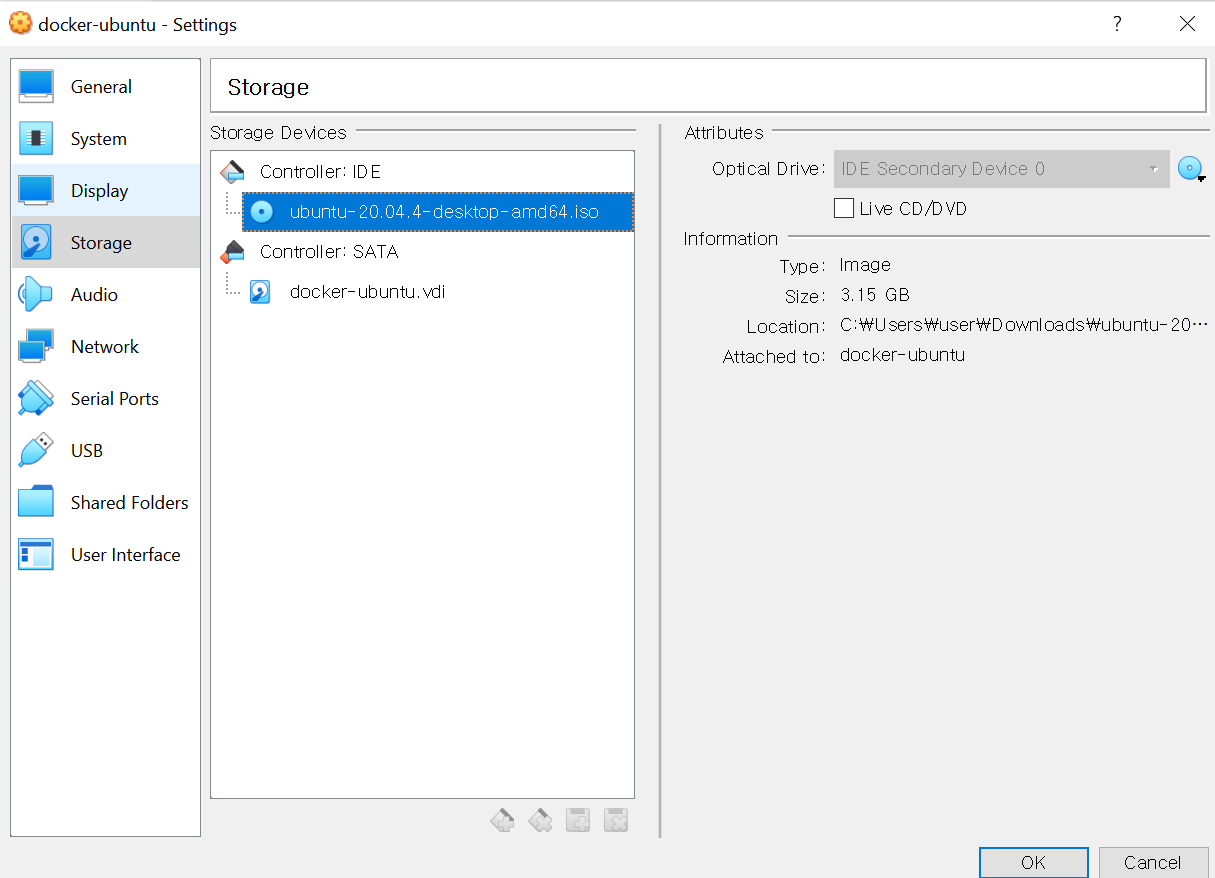Click the IDE controller icon
Viewport: 1215px width, 878px height.
coord(232,172)
